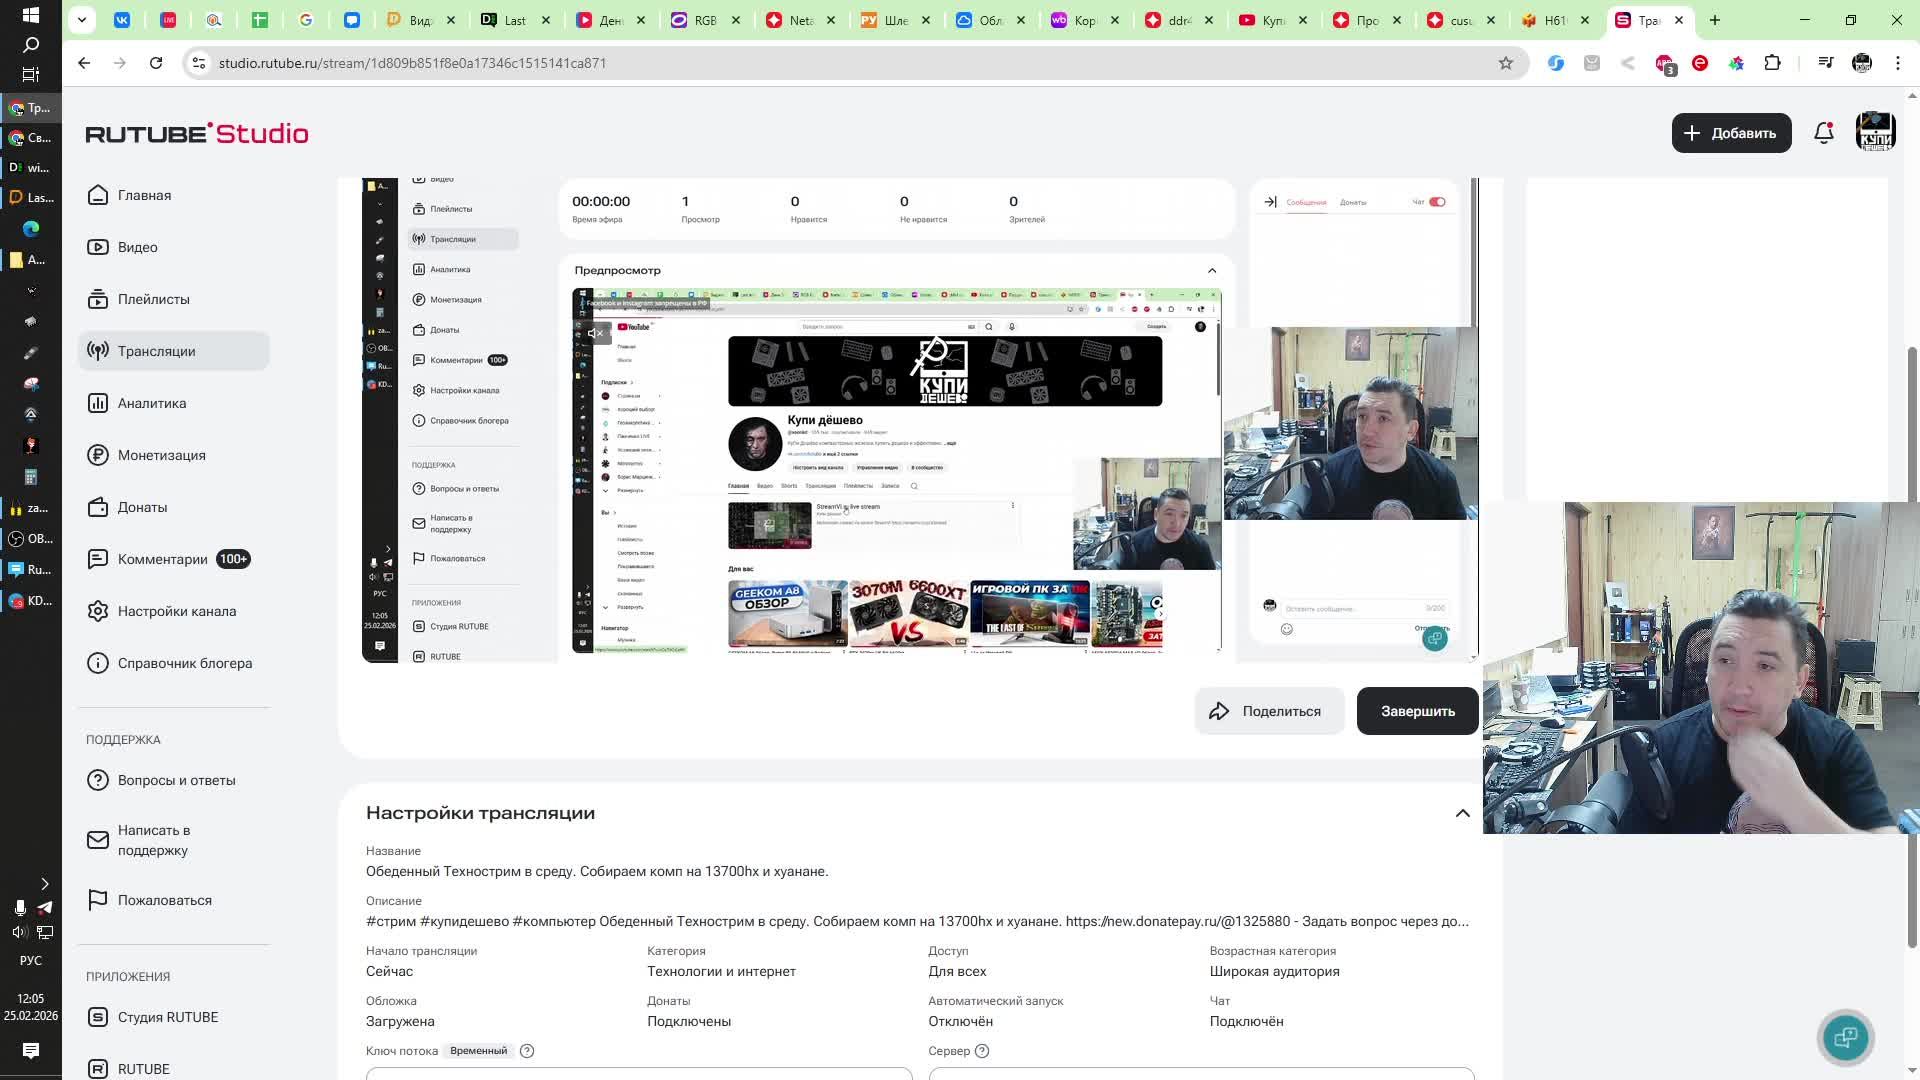Screen dimensions: 1920x1080
Task: Click the notifications bell icon
Action: 1823,133
